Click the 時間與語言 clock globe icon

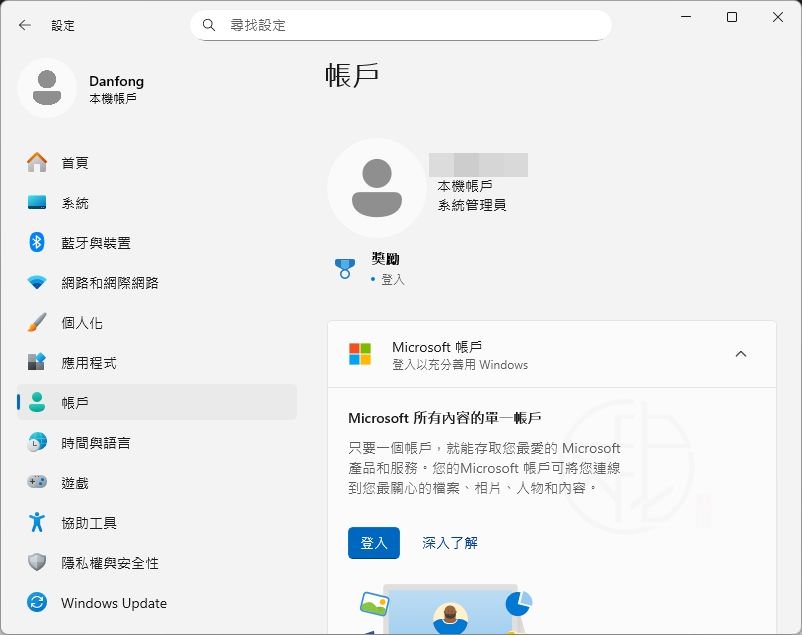tap(37, 442)
